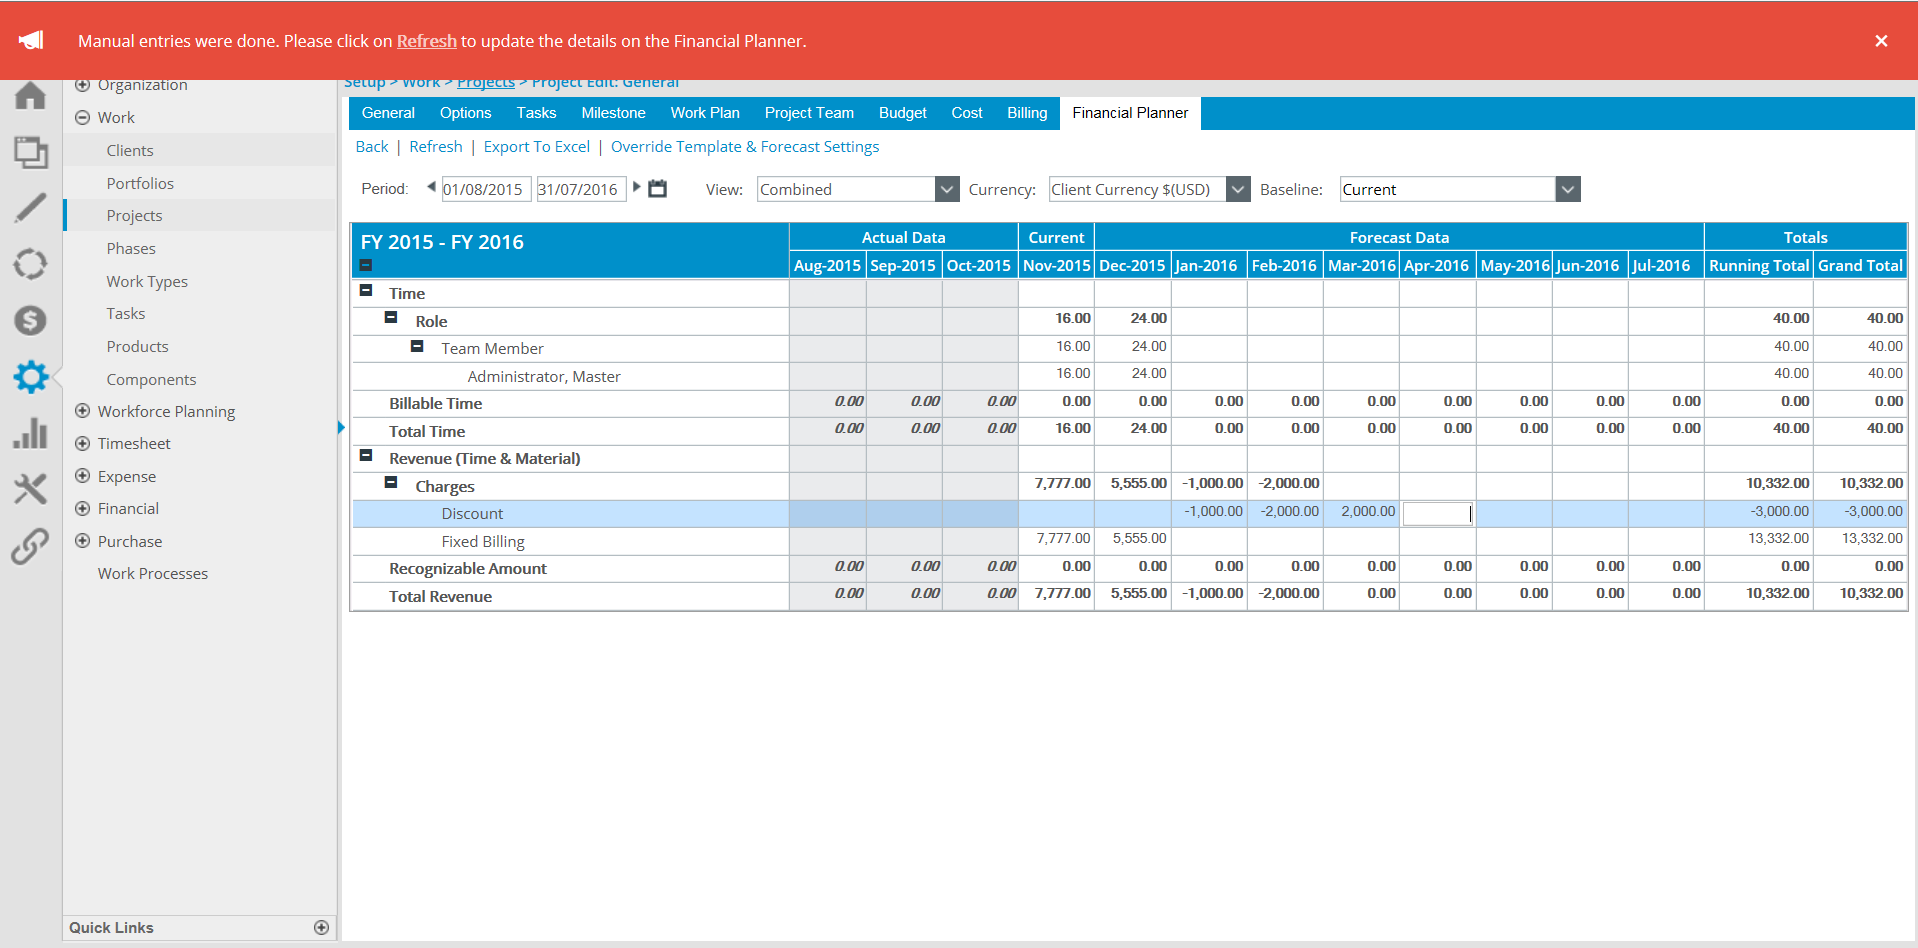Select the gear setup icon in sidebar
This screenshot has height=948, width=1918.
tap(30, 377)
